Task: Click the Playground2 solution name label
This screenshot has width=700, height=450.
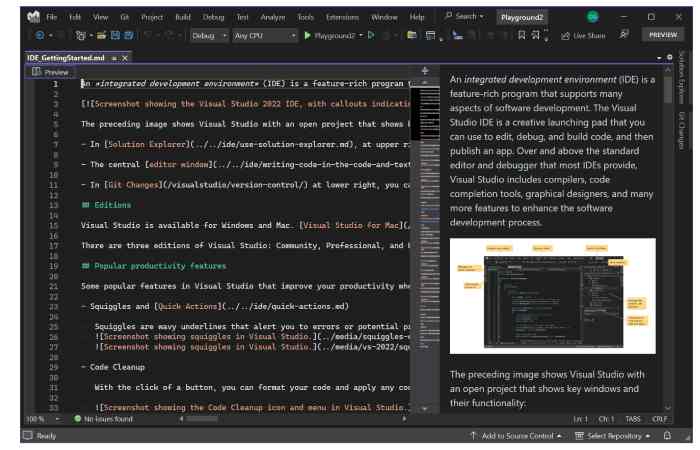Action: [522, 17]
